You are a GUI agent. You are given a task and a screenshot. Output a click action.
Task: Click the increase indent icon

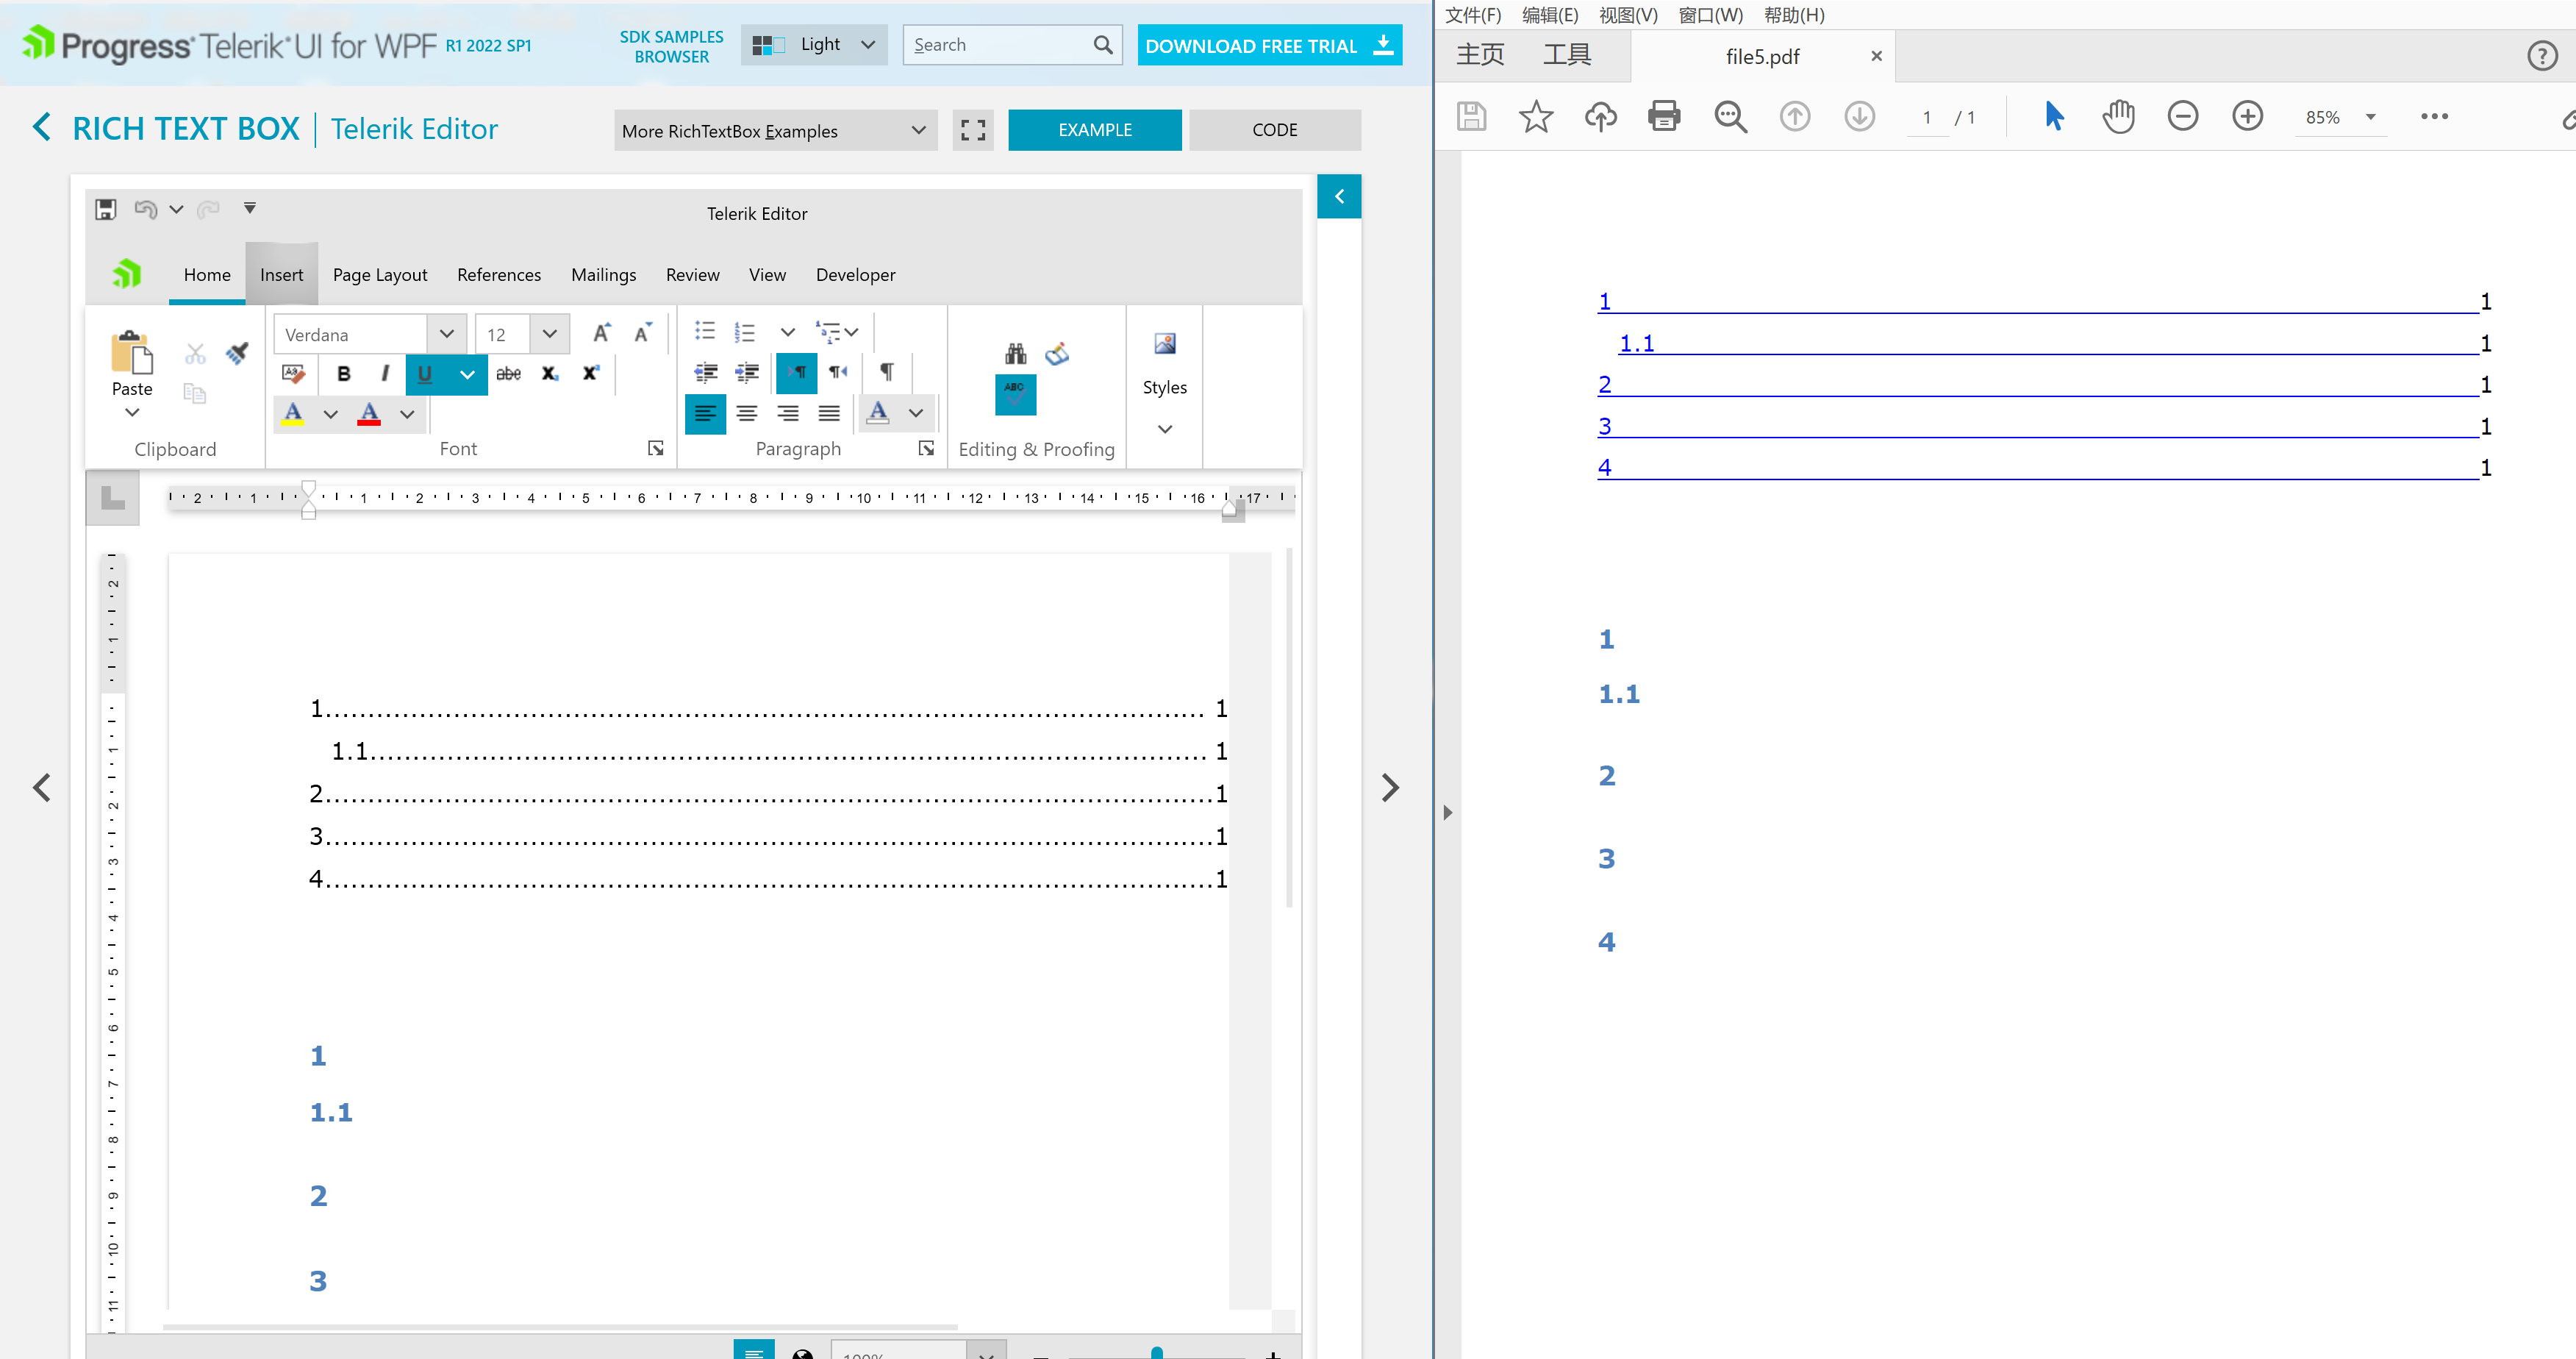tap(746, 373)
